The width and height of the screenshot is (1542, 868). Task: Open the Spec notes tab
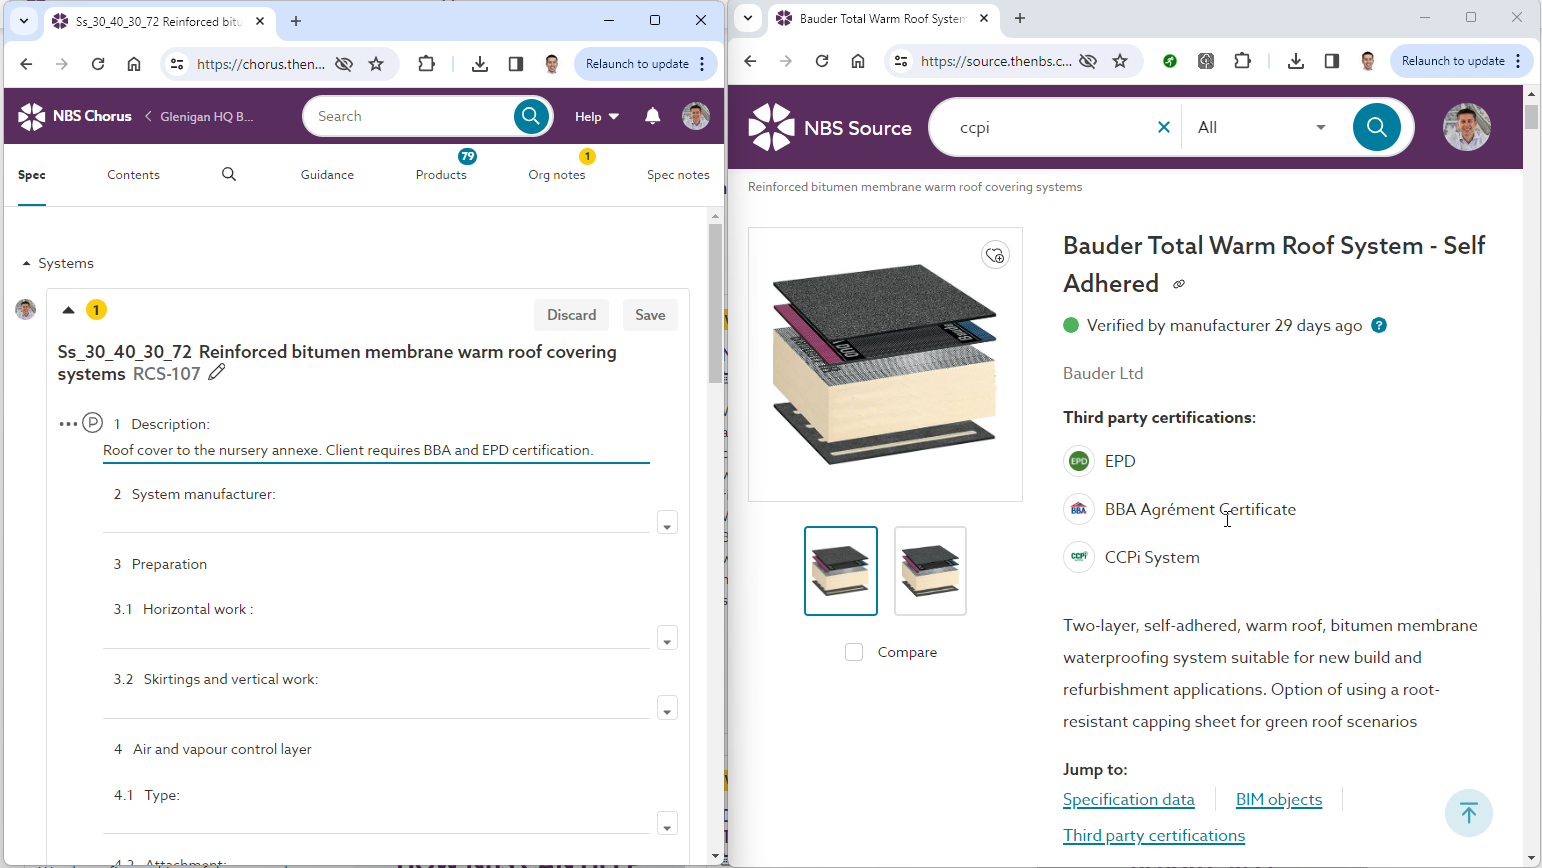[x=678, y=175]
